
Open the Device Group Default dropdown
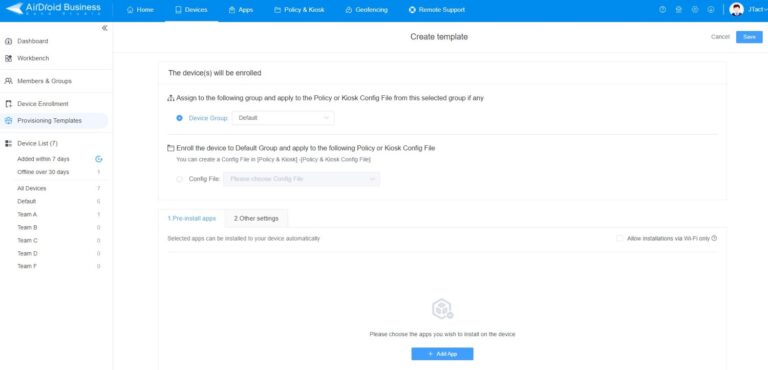[283, 118]
